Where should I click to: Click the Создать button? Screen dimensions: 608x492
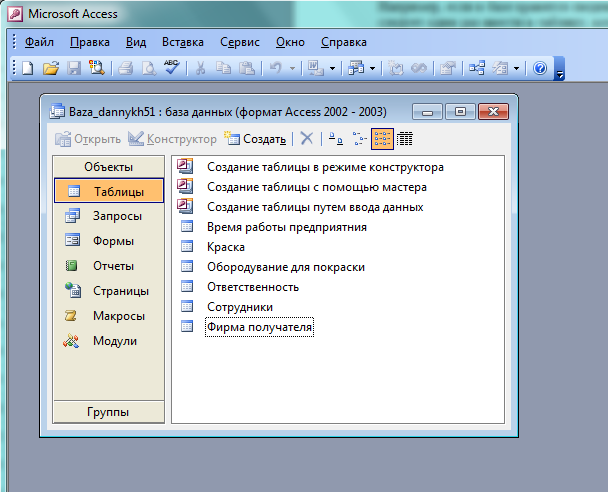255,139
